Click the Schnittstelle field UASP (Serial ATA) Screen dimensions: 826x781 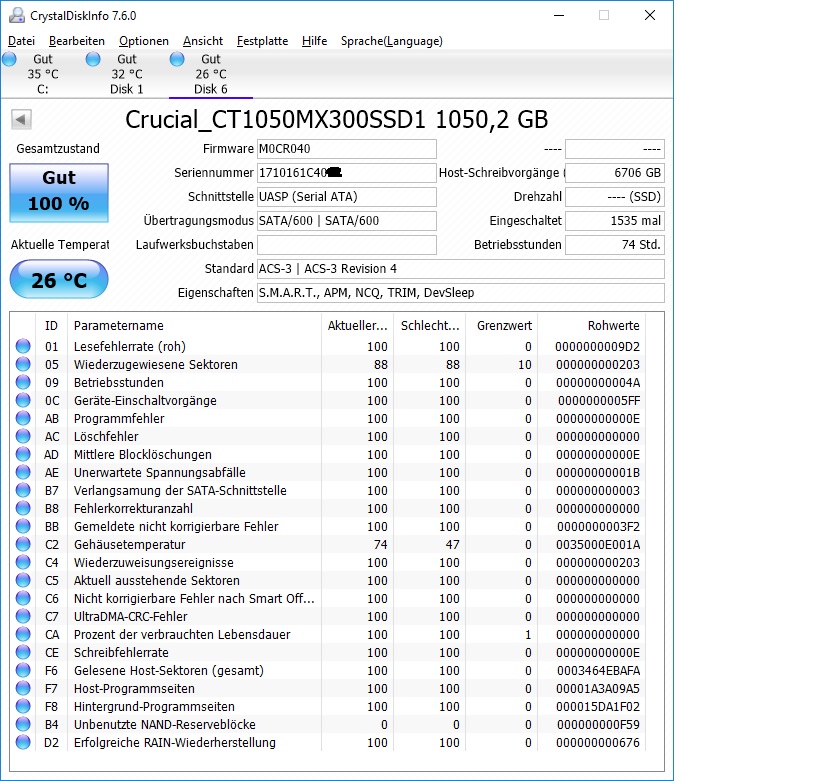pyautogui.click(x=347, y=196)
